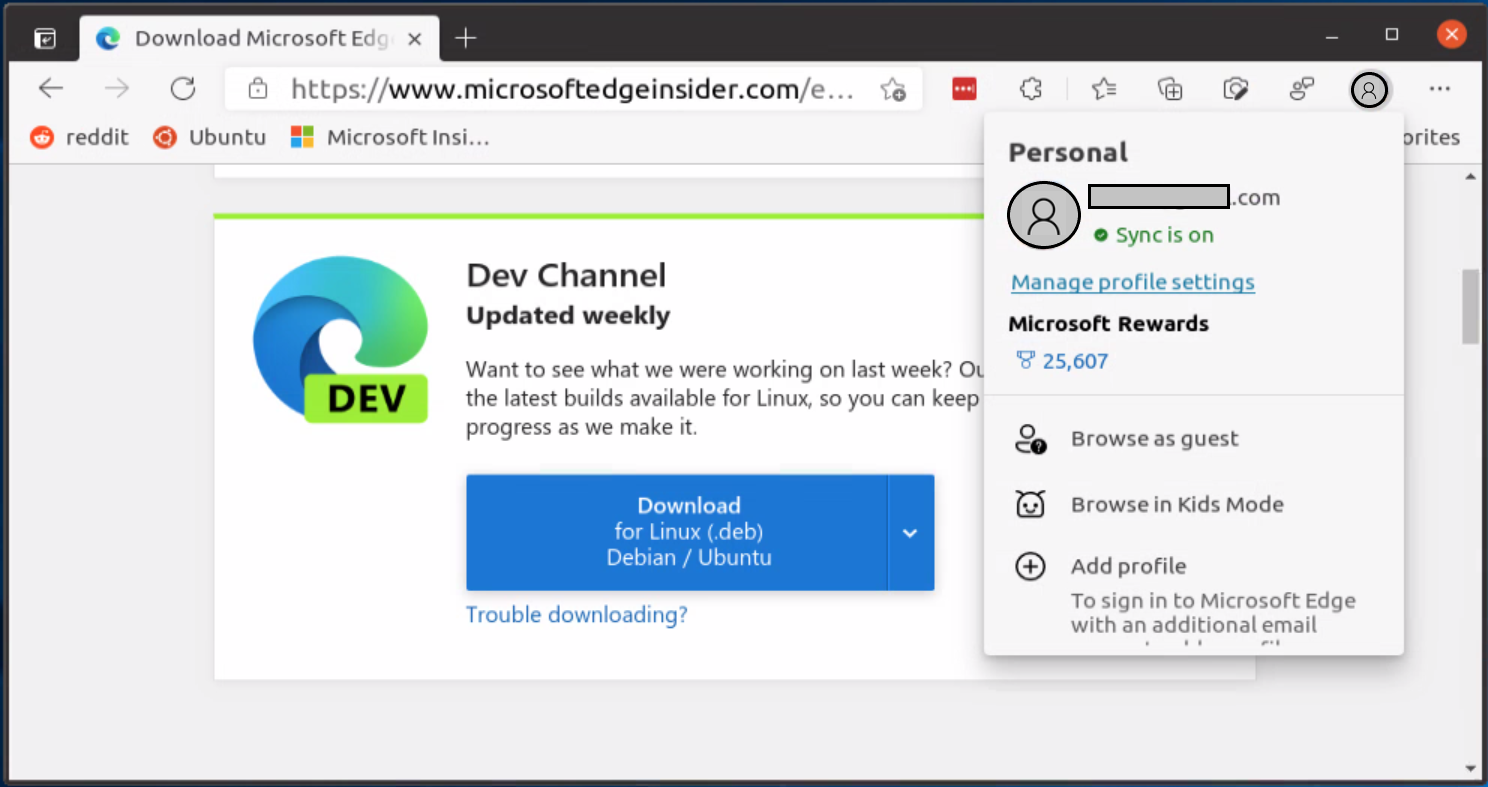1488x787 pixels.
Task: Click the profile avatar in the toolbar
Action: 1370,89
